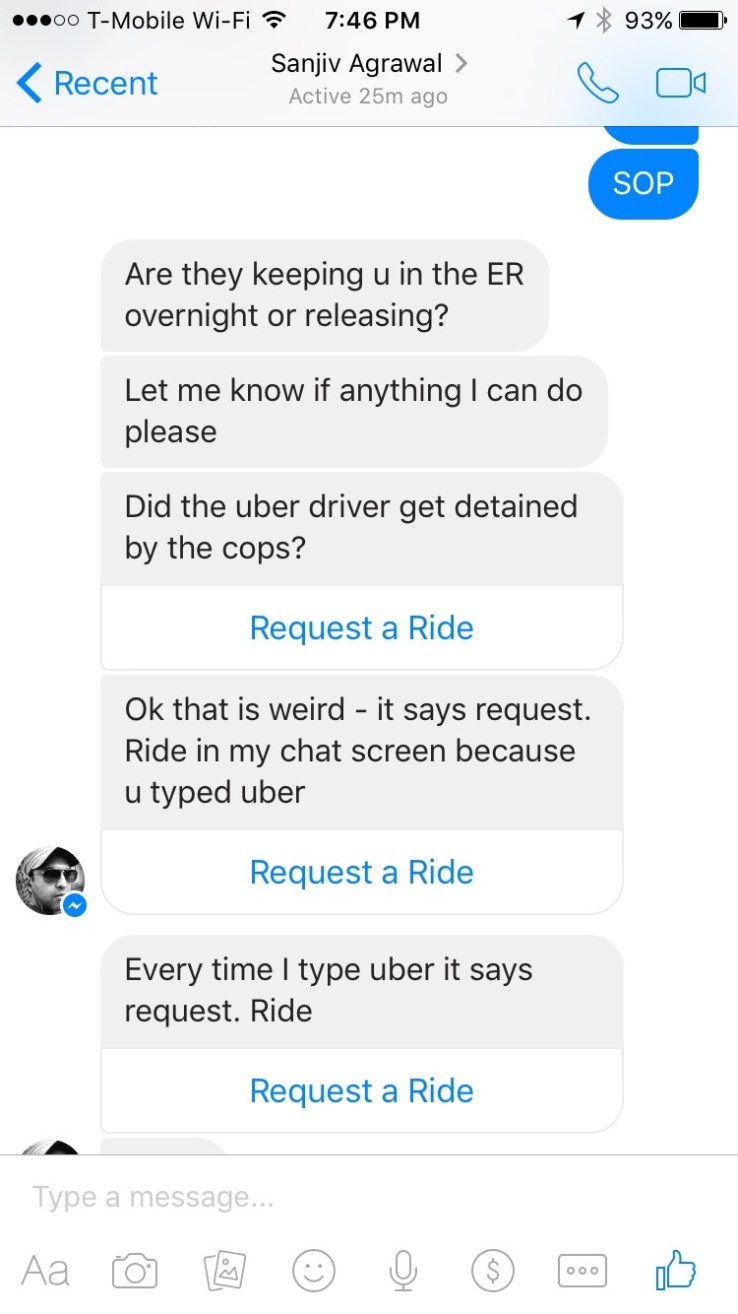Open the dollar-sign payment option
738x1314 pixels.
(492, 1271)
